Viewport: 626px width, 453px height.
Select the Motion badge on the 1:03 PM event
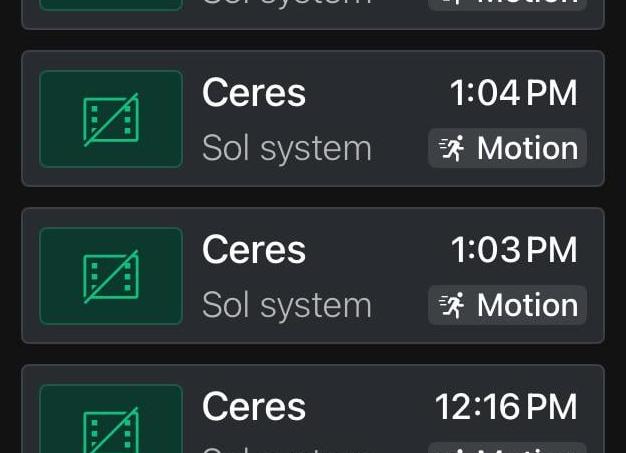coord(508,306)
